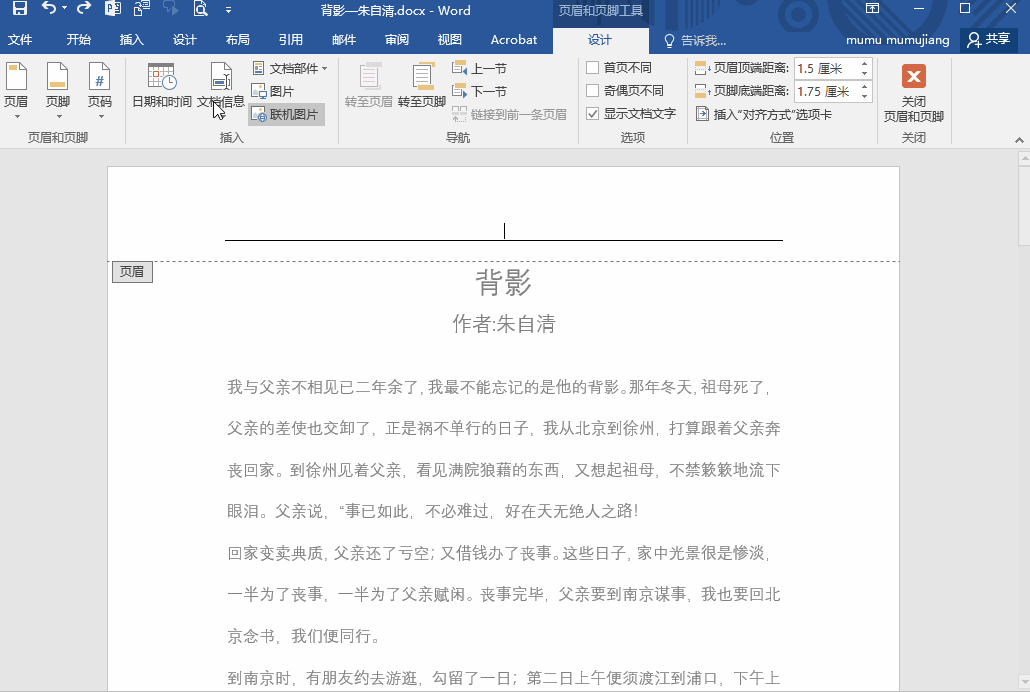This screenshot has height=692, width=1030.
Task: Click 联机图片 online pictures
Action: (286, 114)
